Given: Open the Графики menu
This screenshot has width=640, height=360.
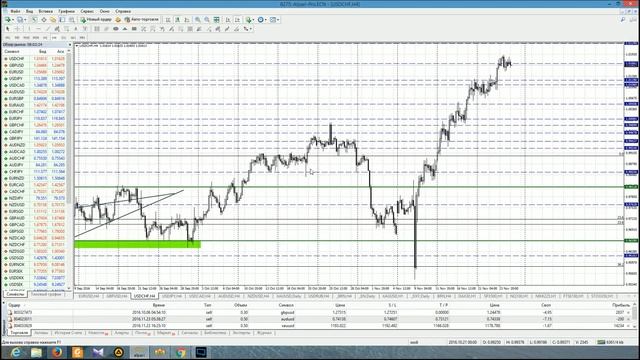Looking at the screenshot, I should pyautogui.click(x=66, y=11).
